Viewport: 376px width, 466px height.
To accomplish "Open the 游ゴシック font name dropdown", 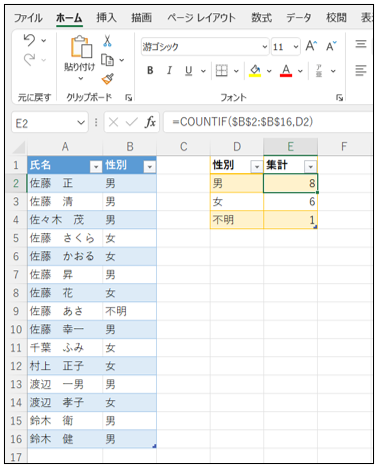I will (x=265, y=46).
